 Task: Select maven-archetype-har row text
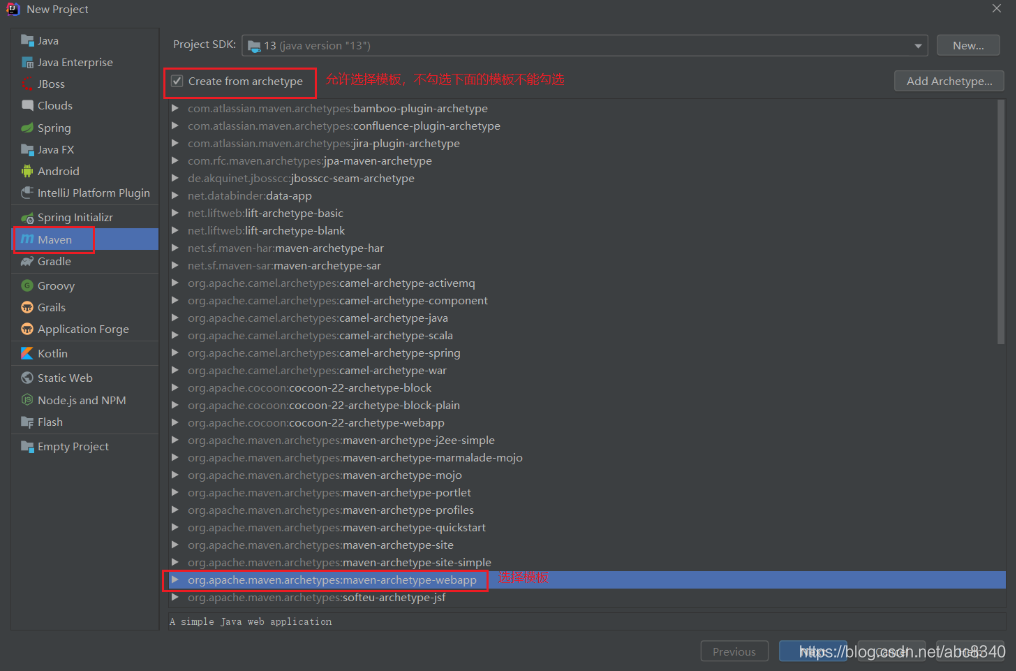pyautogui.click(x=286, y=248)
